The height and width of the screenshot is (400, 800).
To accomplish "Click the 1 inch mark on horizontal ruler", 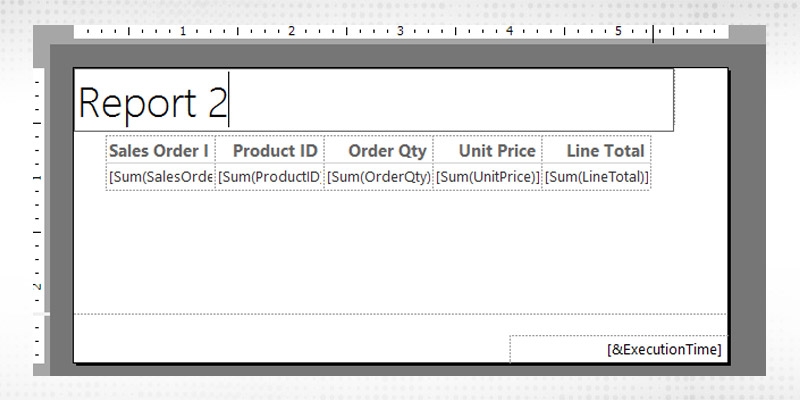I will 183,31.
